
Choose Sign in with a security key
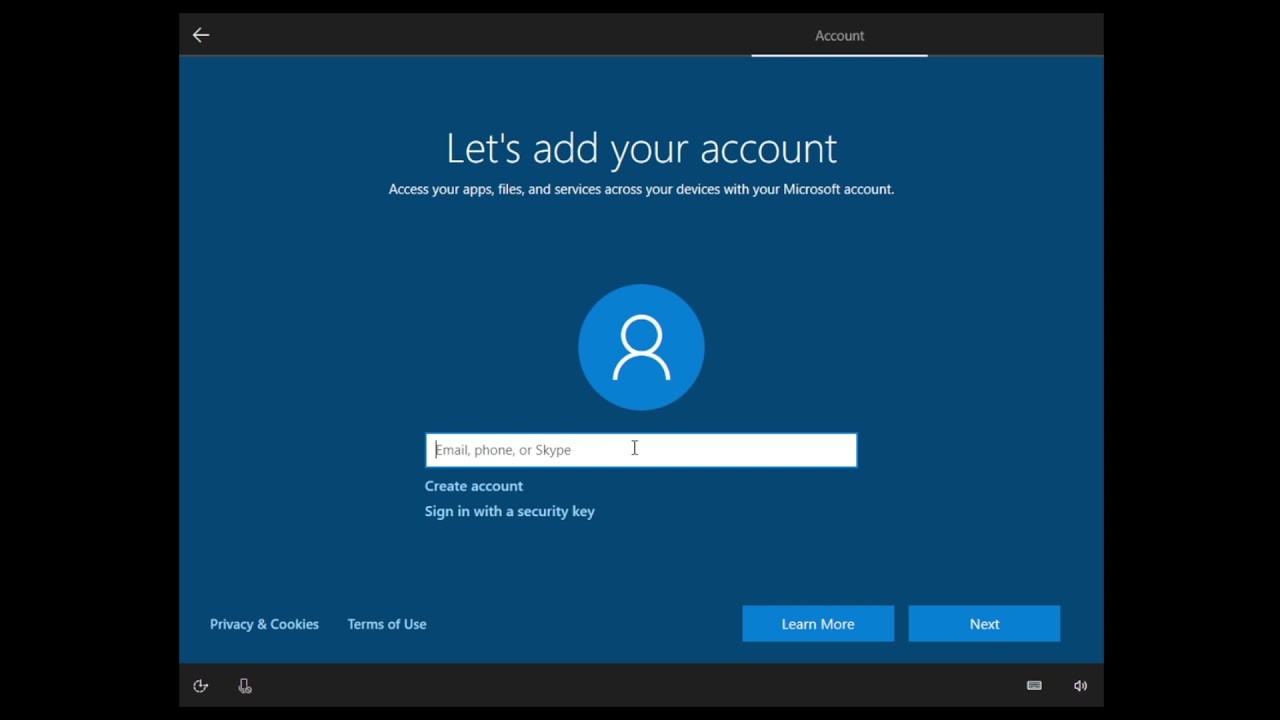pos(510,511)
